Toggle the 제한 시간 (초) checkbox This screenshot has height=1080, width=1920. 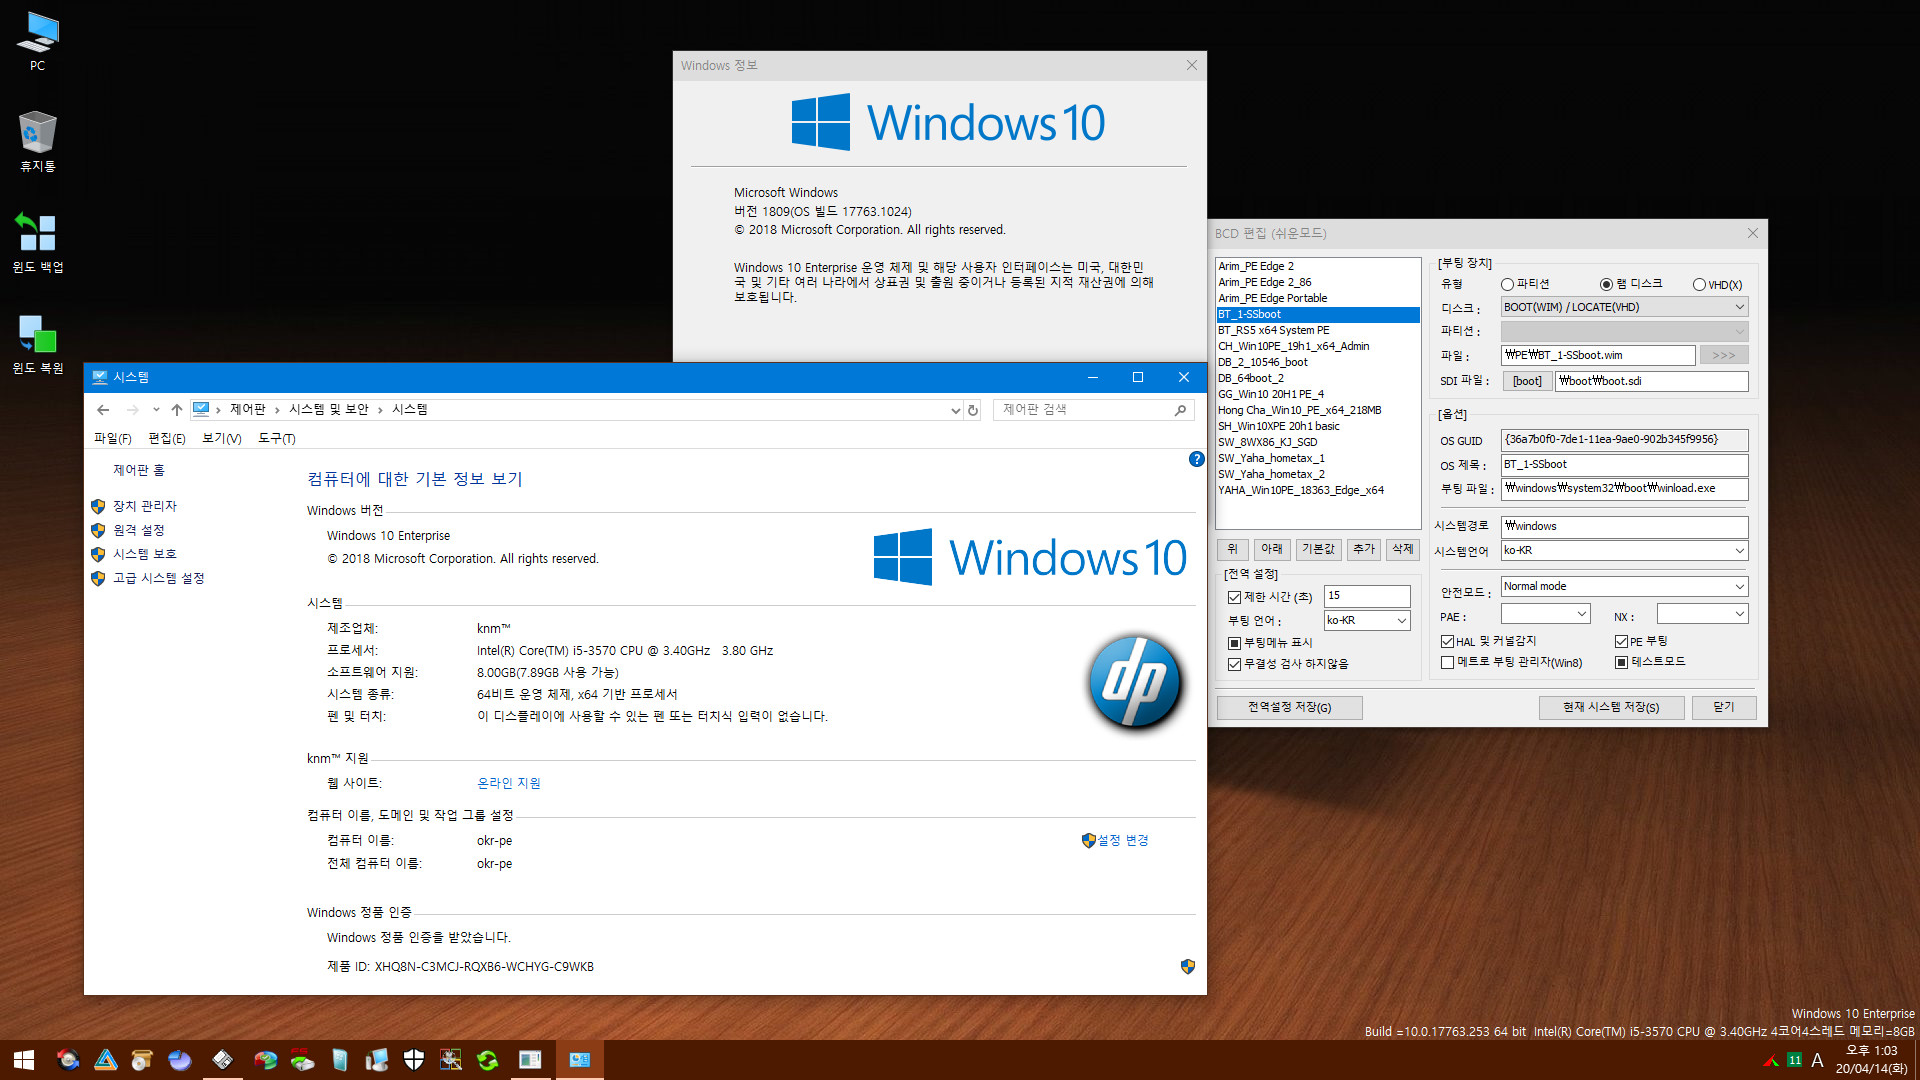tap(1234, 598)
